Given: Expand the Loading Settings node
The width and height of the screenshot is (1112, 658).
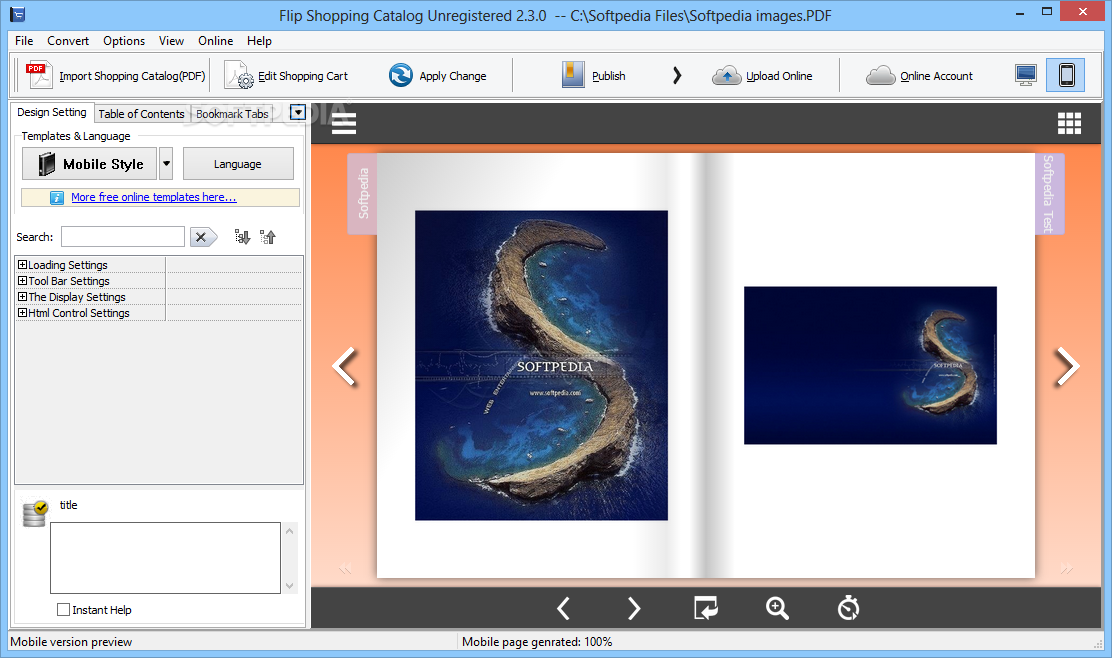Looking at the screenshot, I should click(x=22, y=264).
